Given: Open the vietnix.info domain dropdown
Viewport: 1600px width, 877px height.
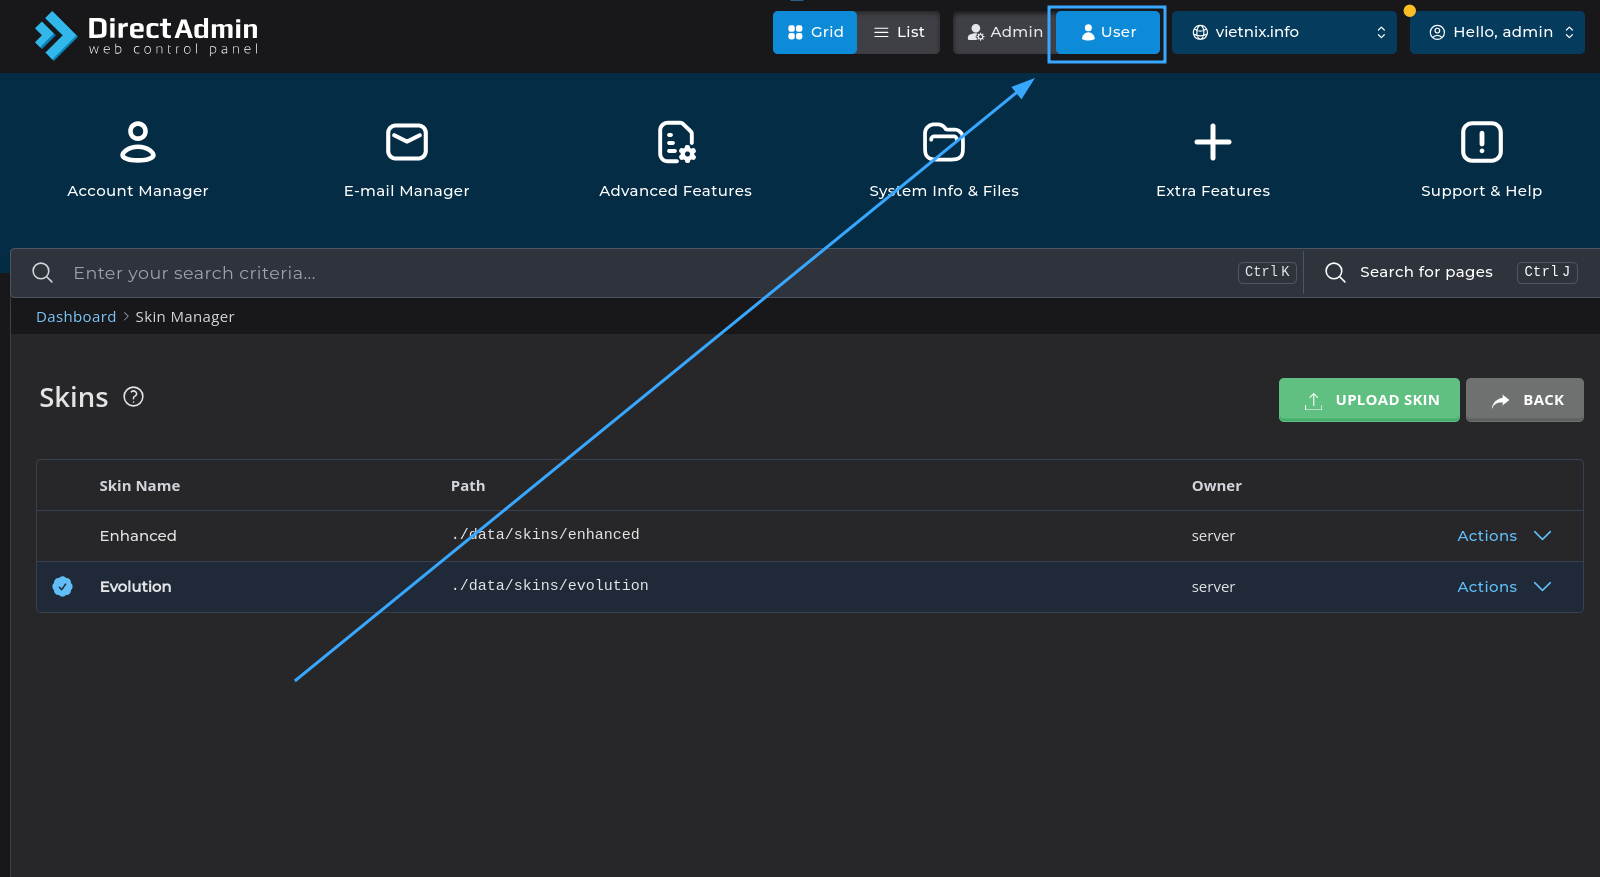Looking at the screenshot, I should click(x=1284, y=32).
